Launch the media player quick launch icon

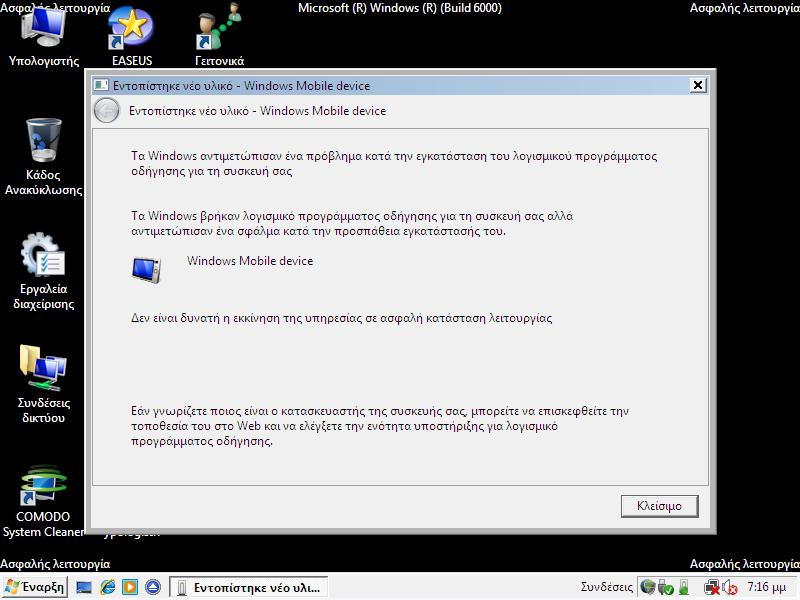coord(130,588)
